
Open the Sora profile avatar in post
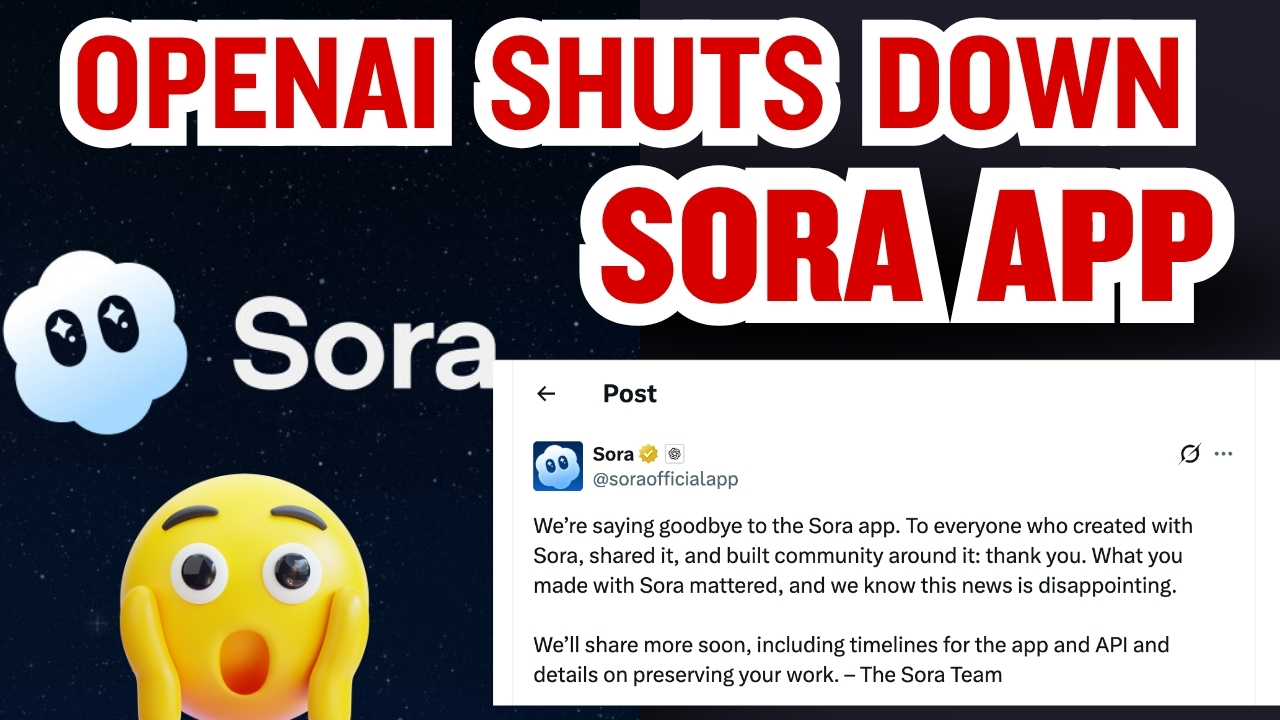click(x=558, y=466)
